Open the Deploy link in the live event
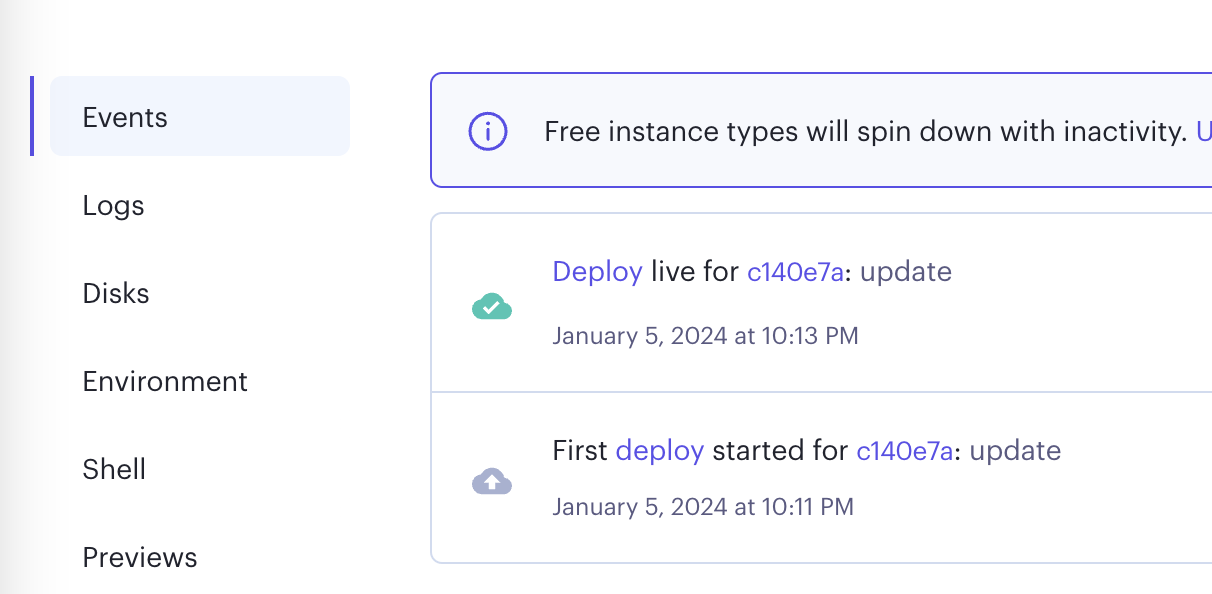The image size is (1212, 594). pos(597,272)
